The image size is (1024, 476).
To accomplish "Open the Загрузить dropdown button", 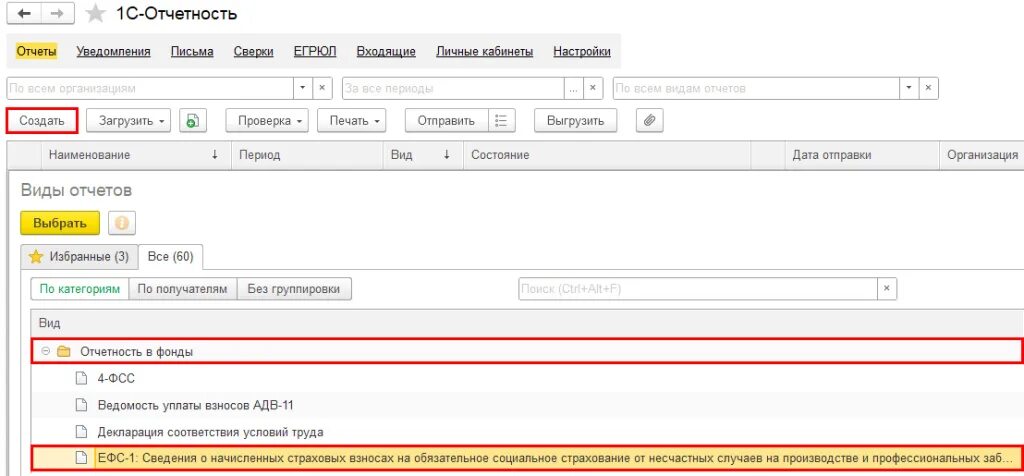I will click(128, 120).
